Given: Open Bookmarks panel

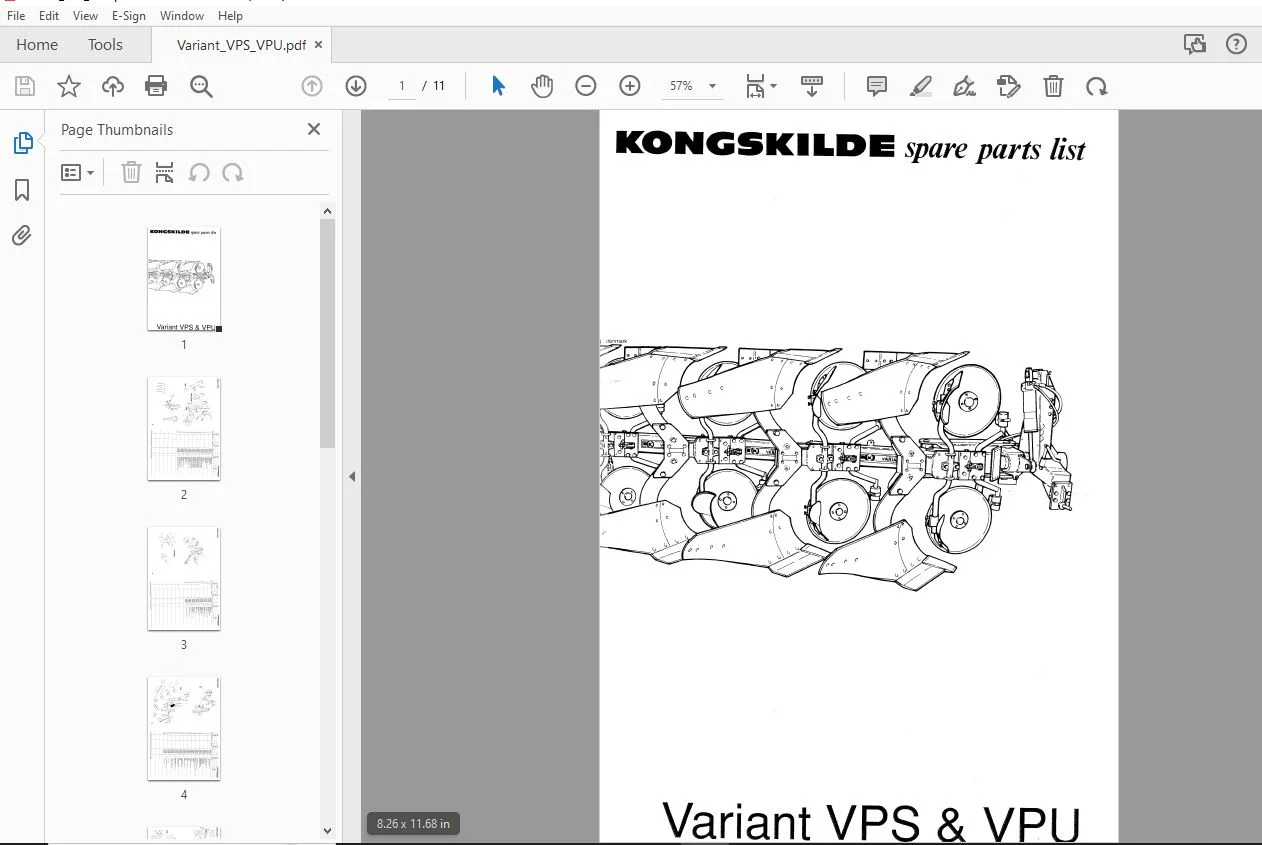Looking at the screenshot, I should point(22,190).
